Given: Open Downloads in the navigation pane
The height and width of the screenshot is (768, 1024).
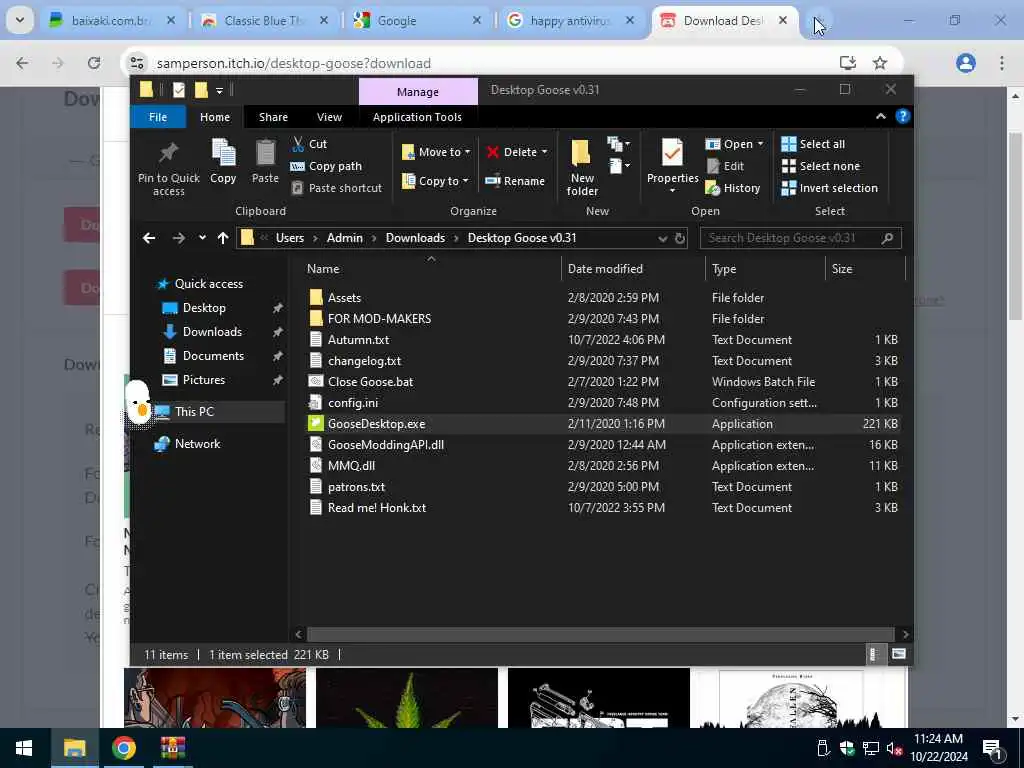Looking at the screenshot, I should point(212,332).
